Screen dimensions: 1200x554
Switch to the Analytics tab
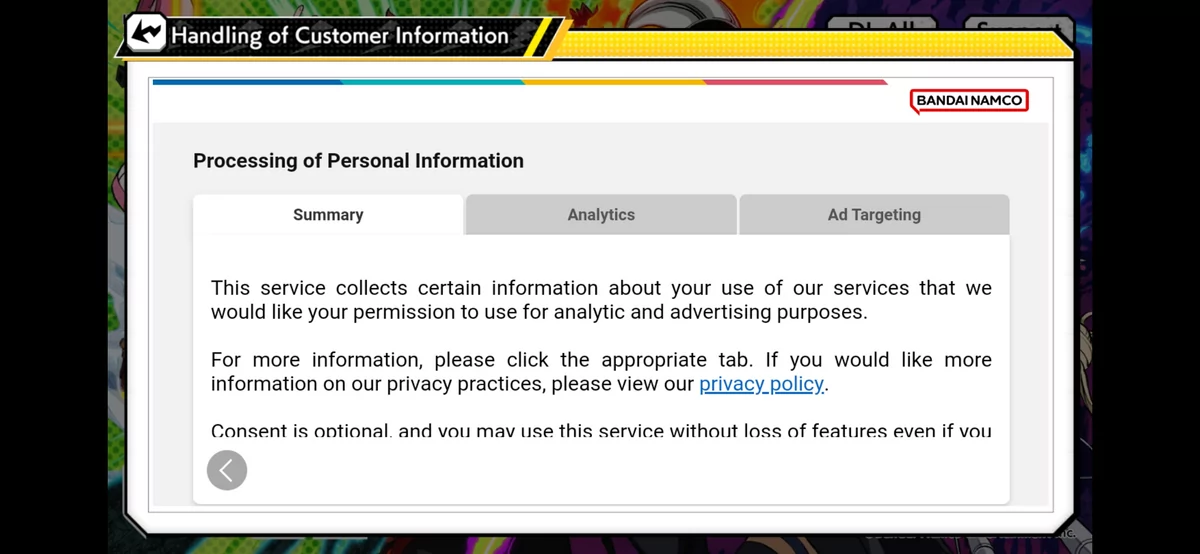pos(601,214)
